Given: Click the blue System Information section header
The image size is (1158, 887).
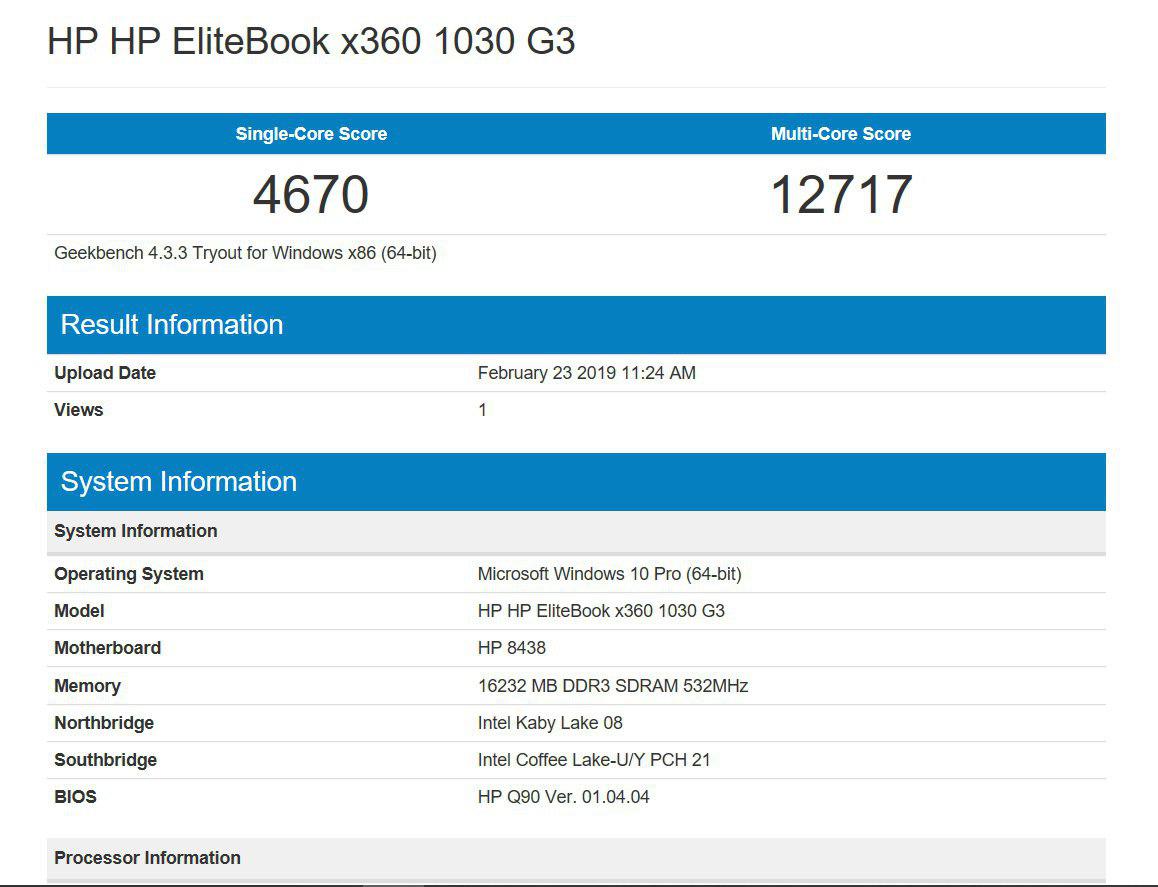Looking at the screenshot, I should [179, 482].
